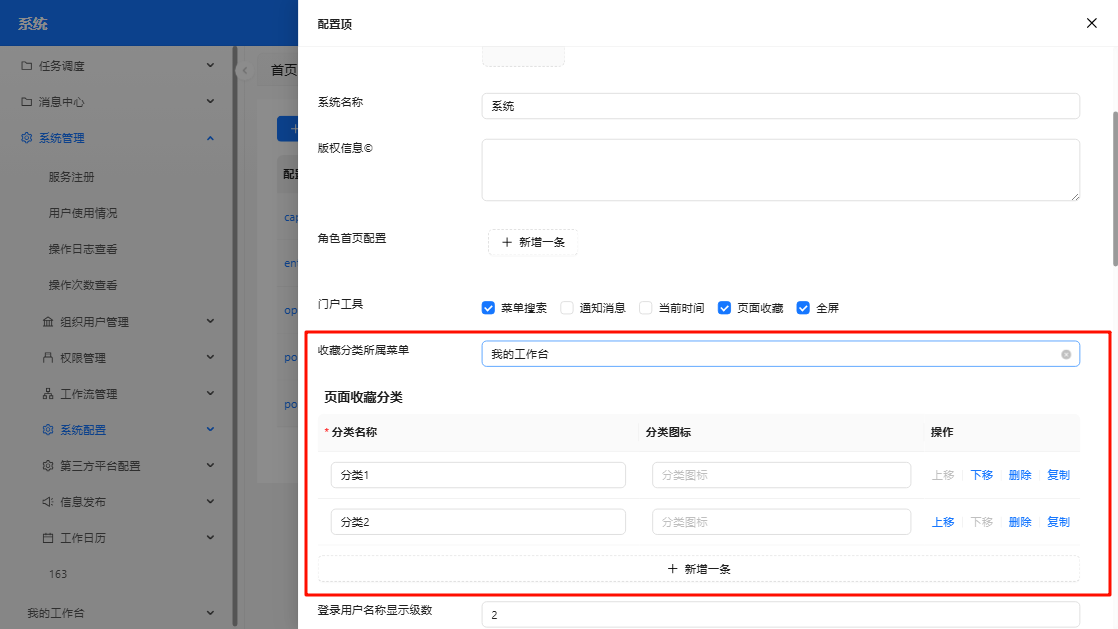Viewport: 1118px width, 629px height.
Task: Click the 版权信息 text area
Action: pos(781,170)
